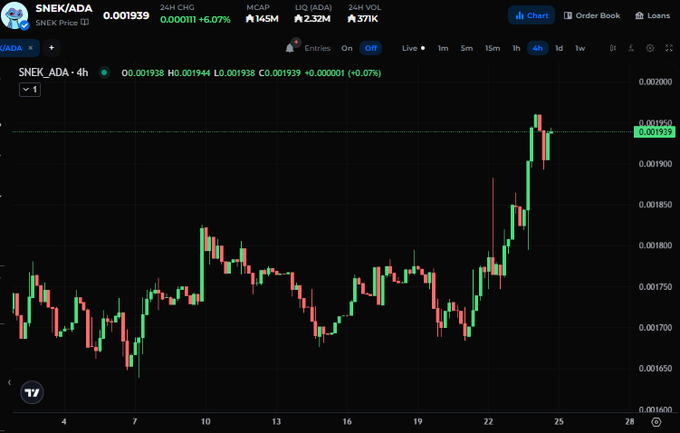Open the indicators fx icon
Image resolution: width=680 pixels, height=433 pixels.
coord(631,48)
